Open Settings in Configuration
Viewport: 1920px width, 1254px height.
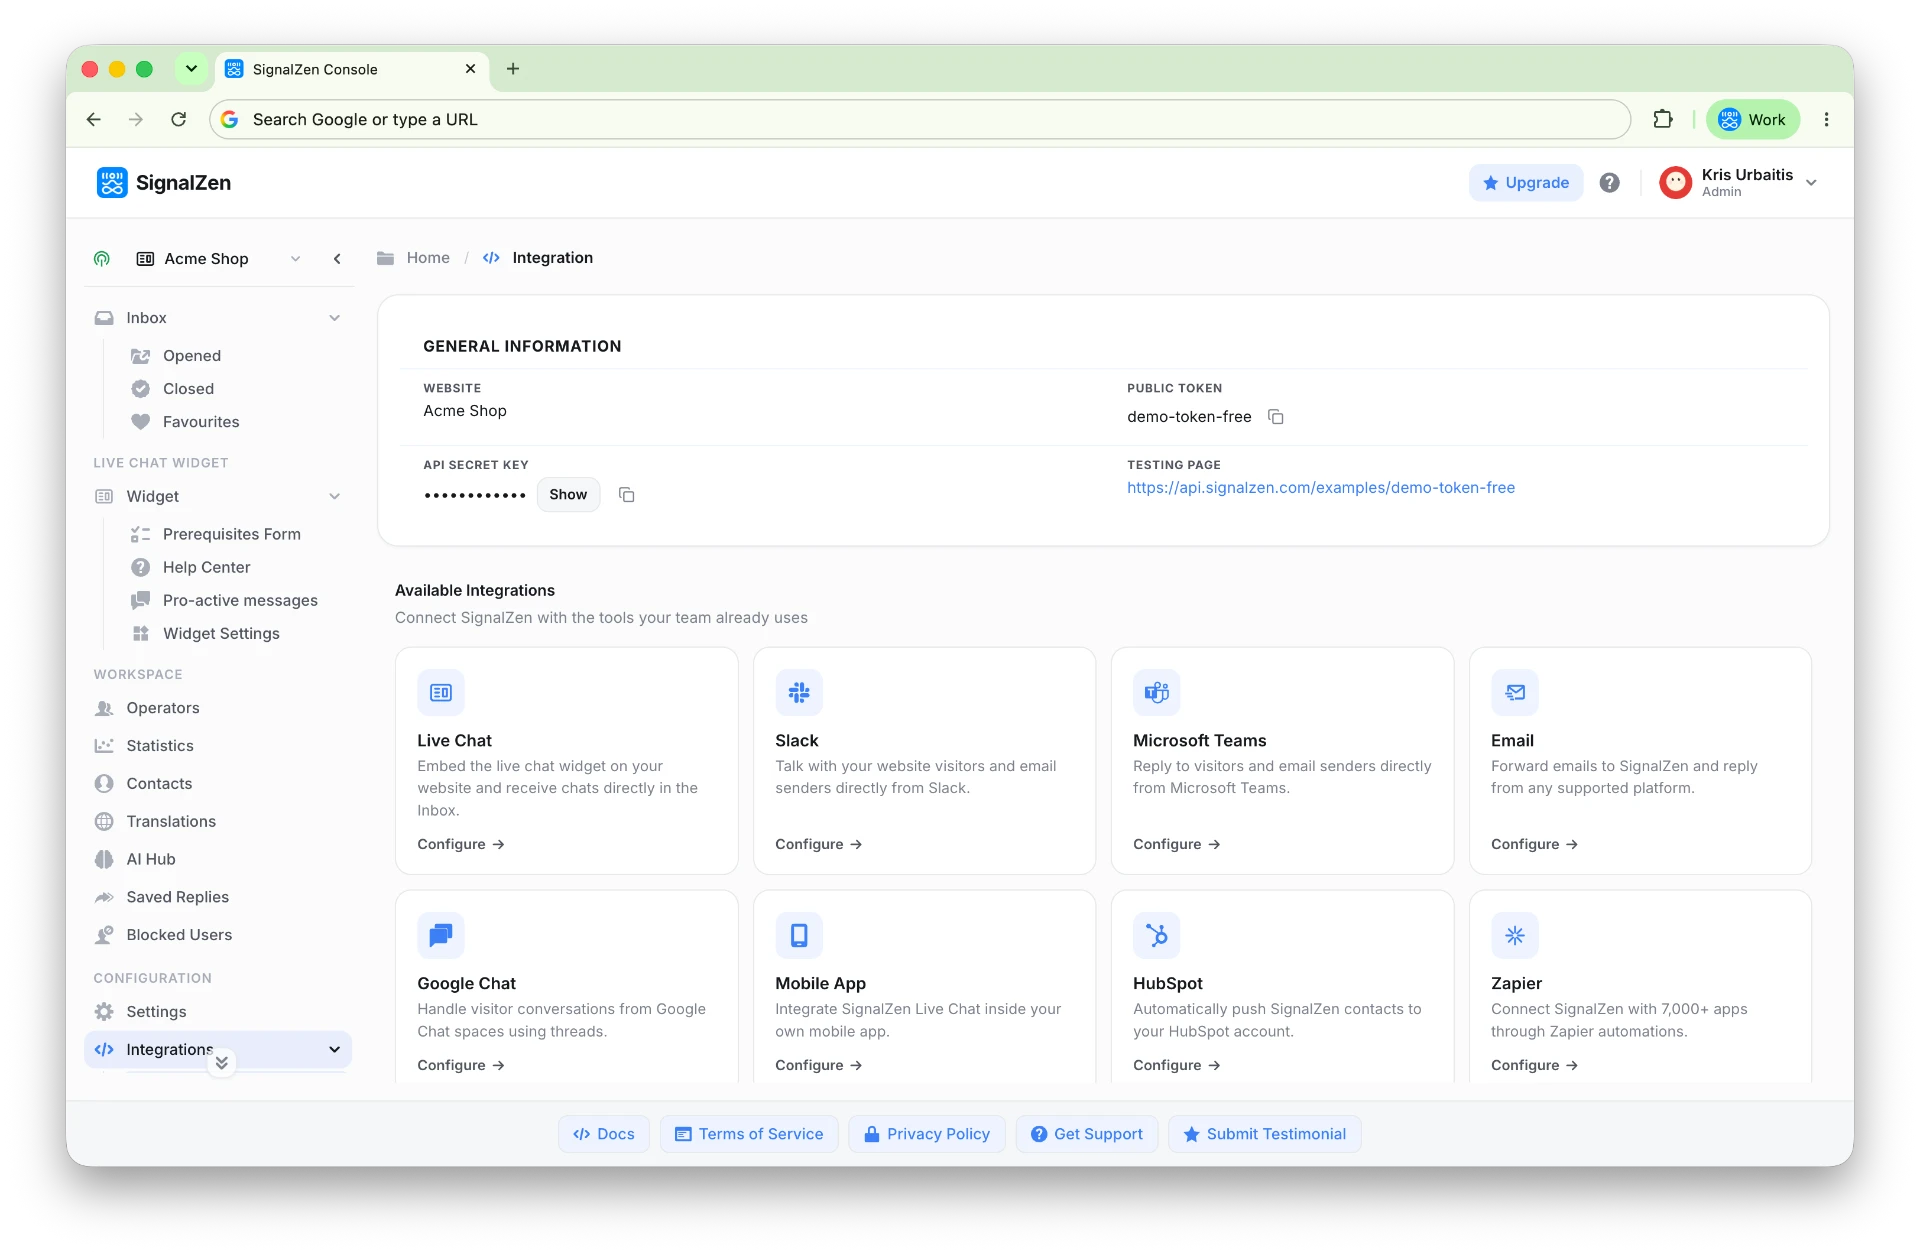[x=156, y=1012]
